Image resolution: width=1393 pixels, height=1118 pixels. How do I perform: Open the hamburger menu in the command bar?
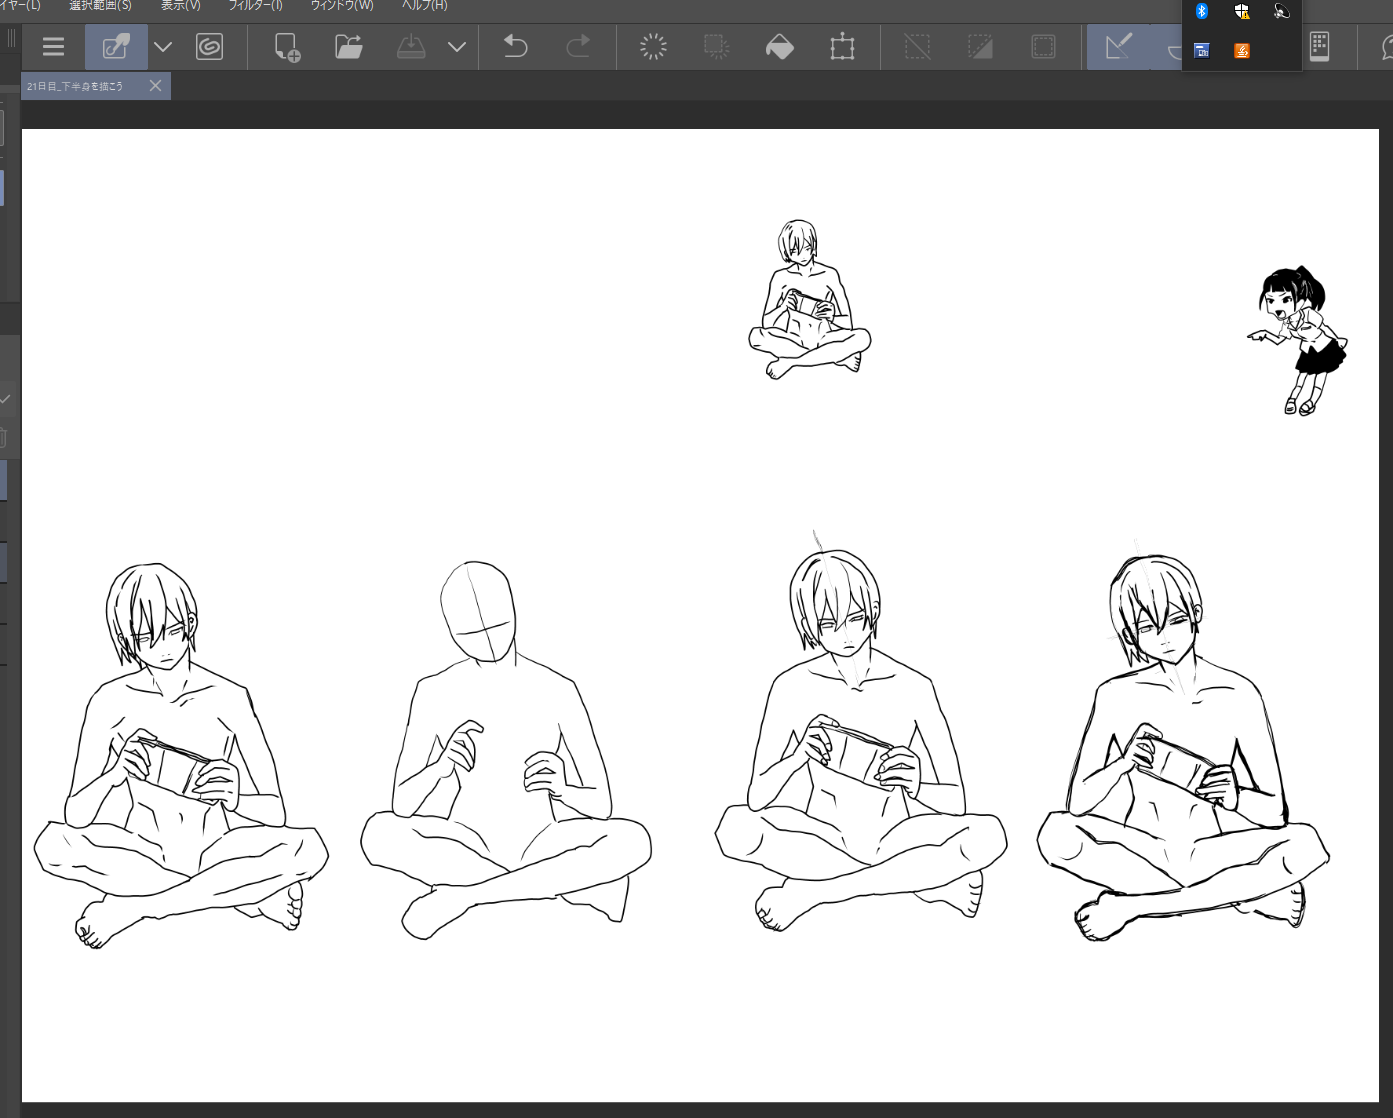pyautogui.click(x=53, y=47)
